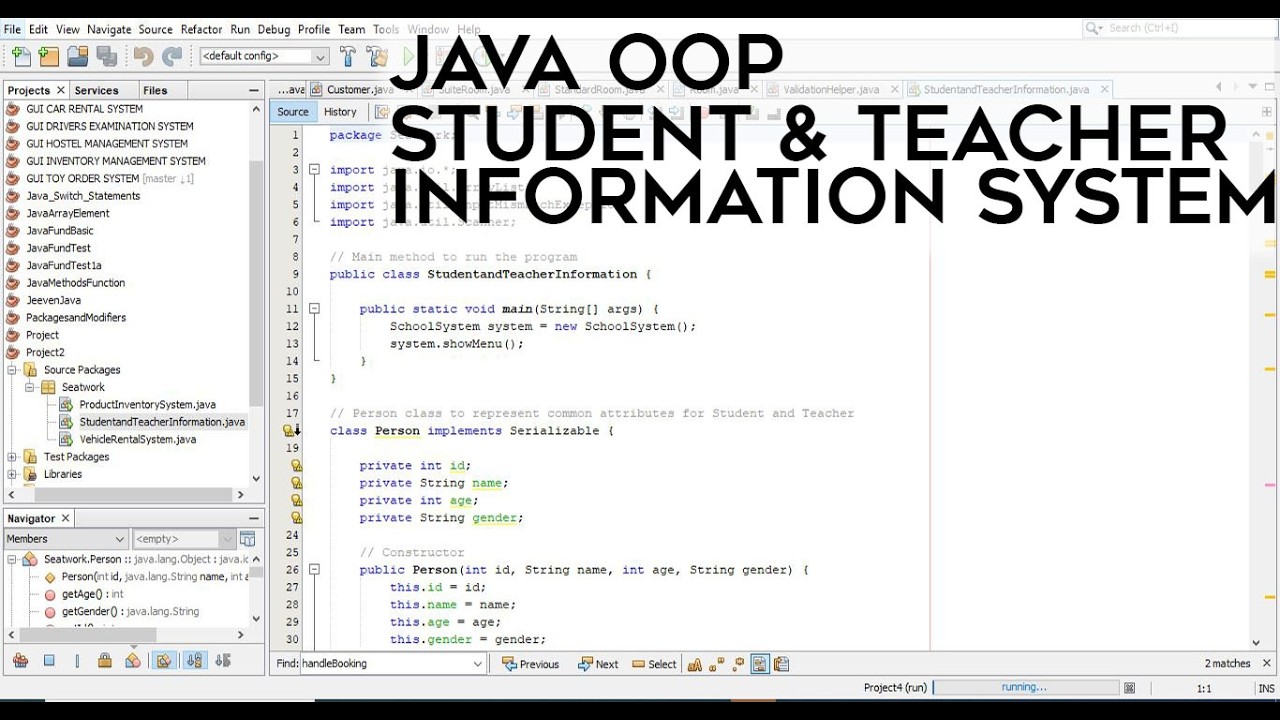Click the Next find button
Viewport: 1280px width, 720px height.
tap(598, 664)
